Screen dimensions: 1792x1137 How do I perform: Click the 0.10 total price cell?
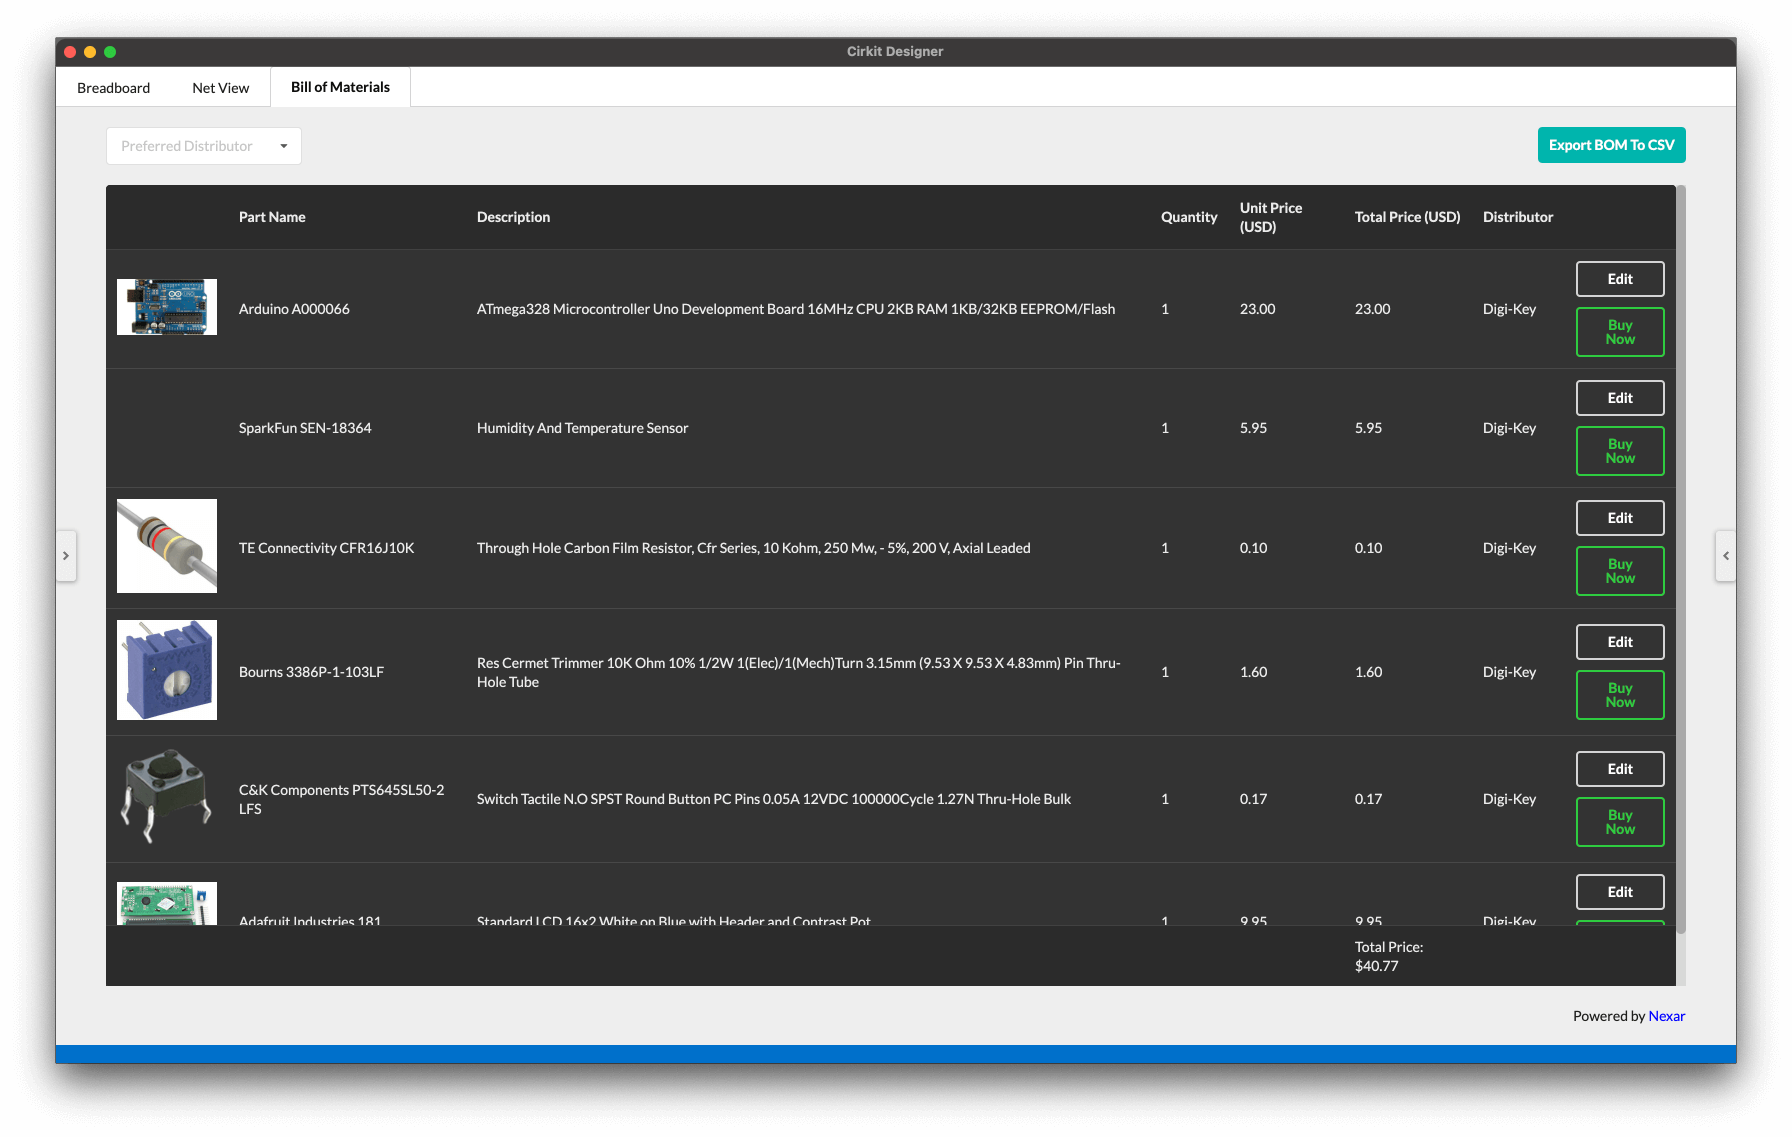[1368, 548]
